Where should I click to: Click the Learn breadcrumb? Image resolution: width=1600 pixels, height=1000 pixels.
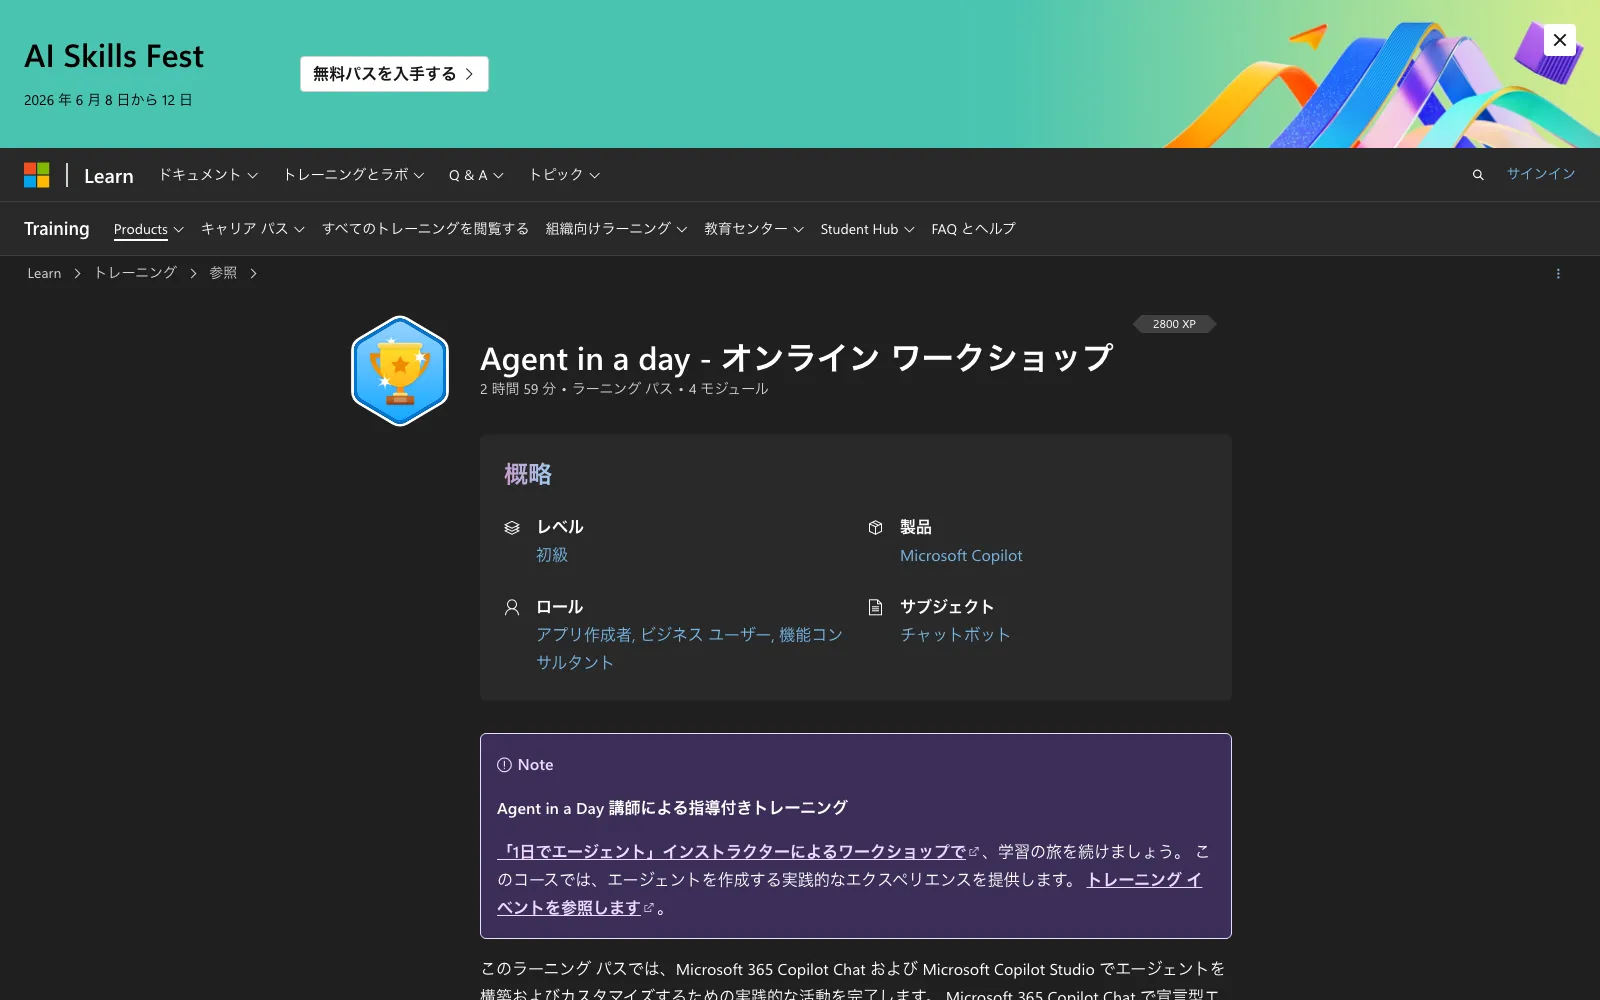click(x=44, y=273)
